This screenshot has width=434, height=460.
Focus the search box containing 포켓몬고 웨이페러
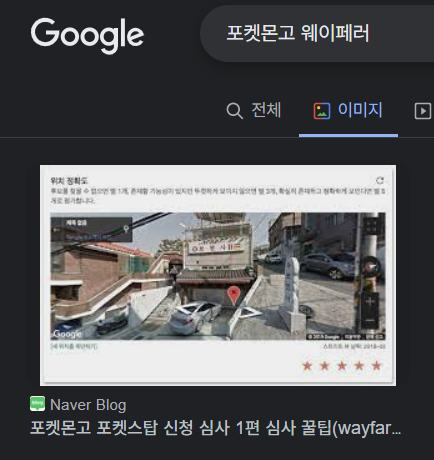tap(317, 33)
